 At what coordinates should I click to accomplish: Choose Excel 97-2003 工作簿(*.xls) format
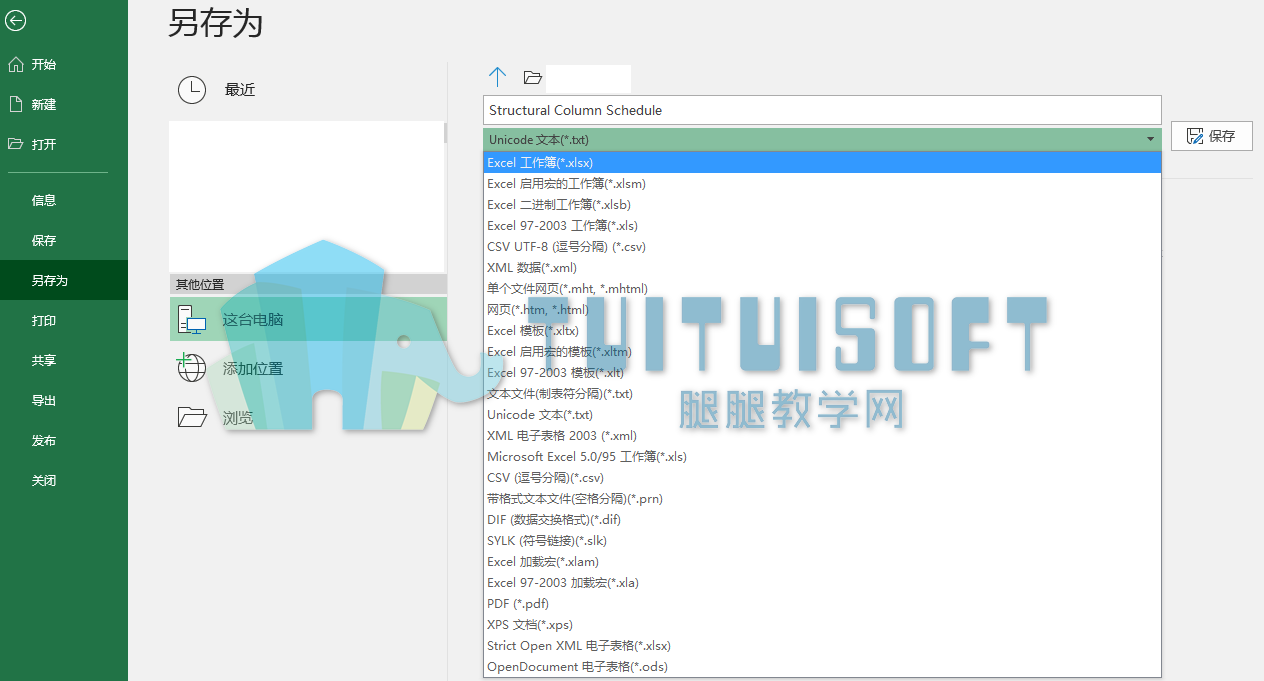(x=822, y=225)
